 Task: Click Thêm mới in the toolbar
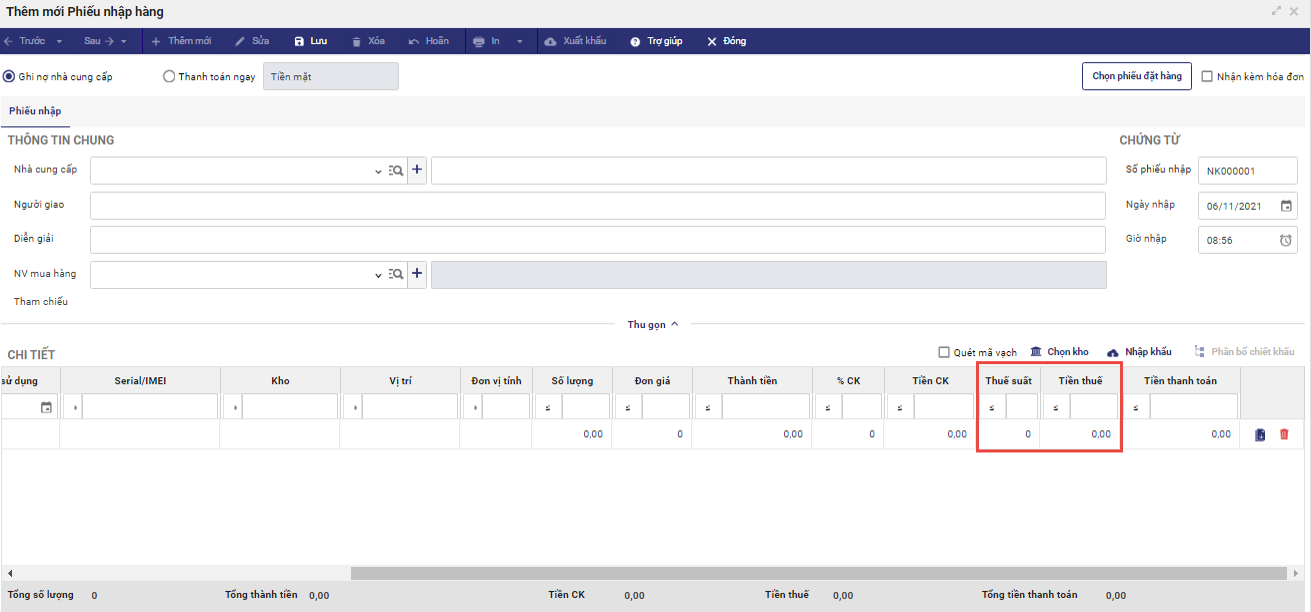181,41
